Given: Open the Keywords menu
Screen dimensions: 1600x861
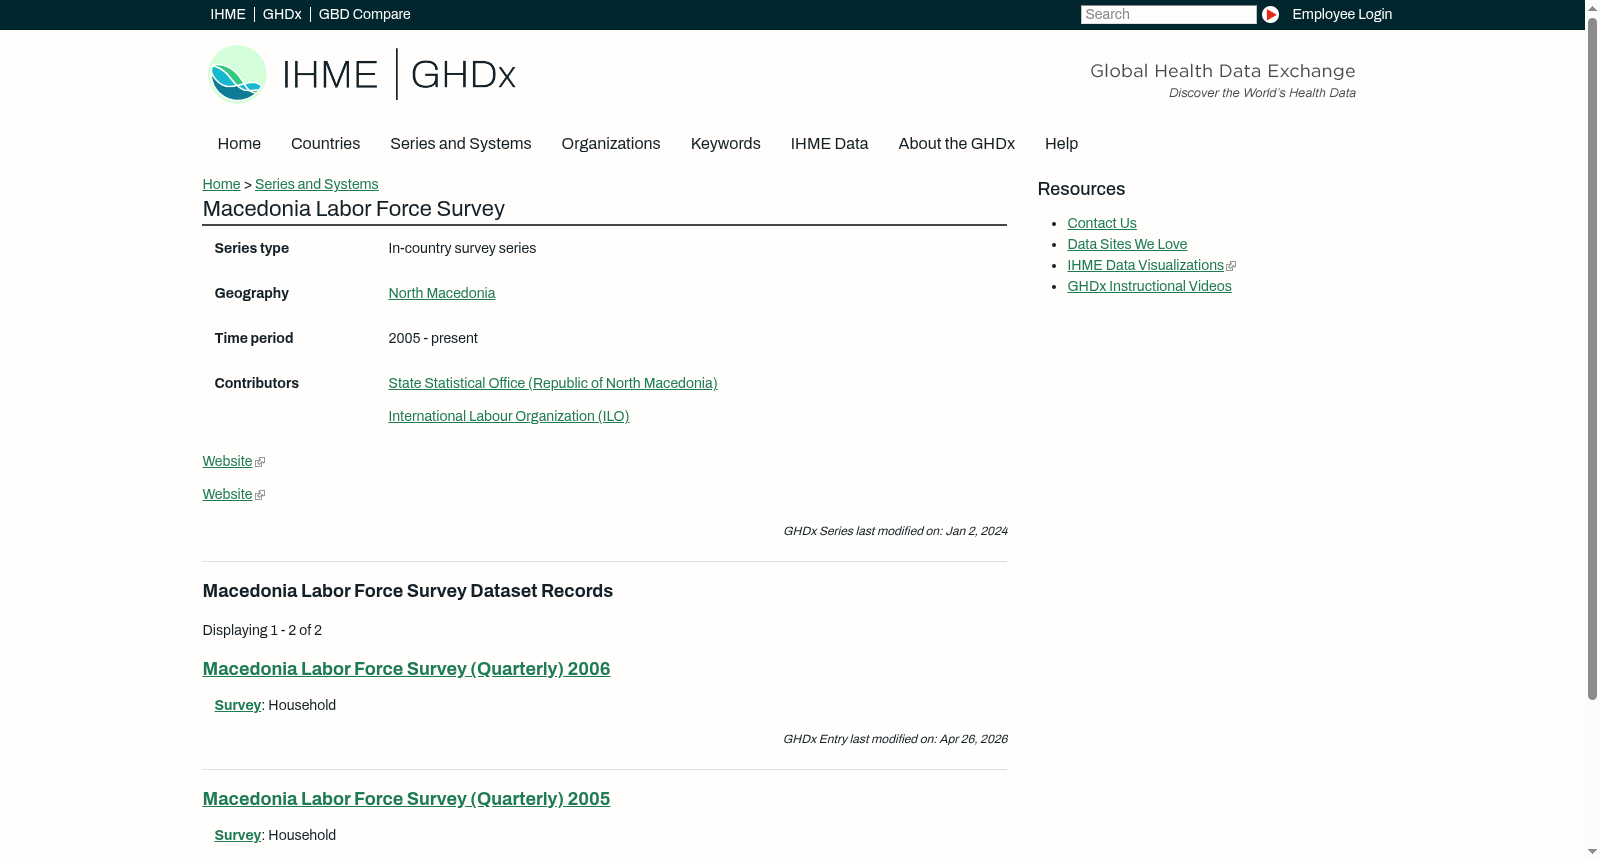Looking at the screenshot, I should coord(725,144).
